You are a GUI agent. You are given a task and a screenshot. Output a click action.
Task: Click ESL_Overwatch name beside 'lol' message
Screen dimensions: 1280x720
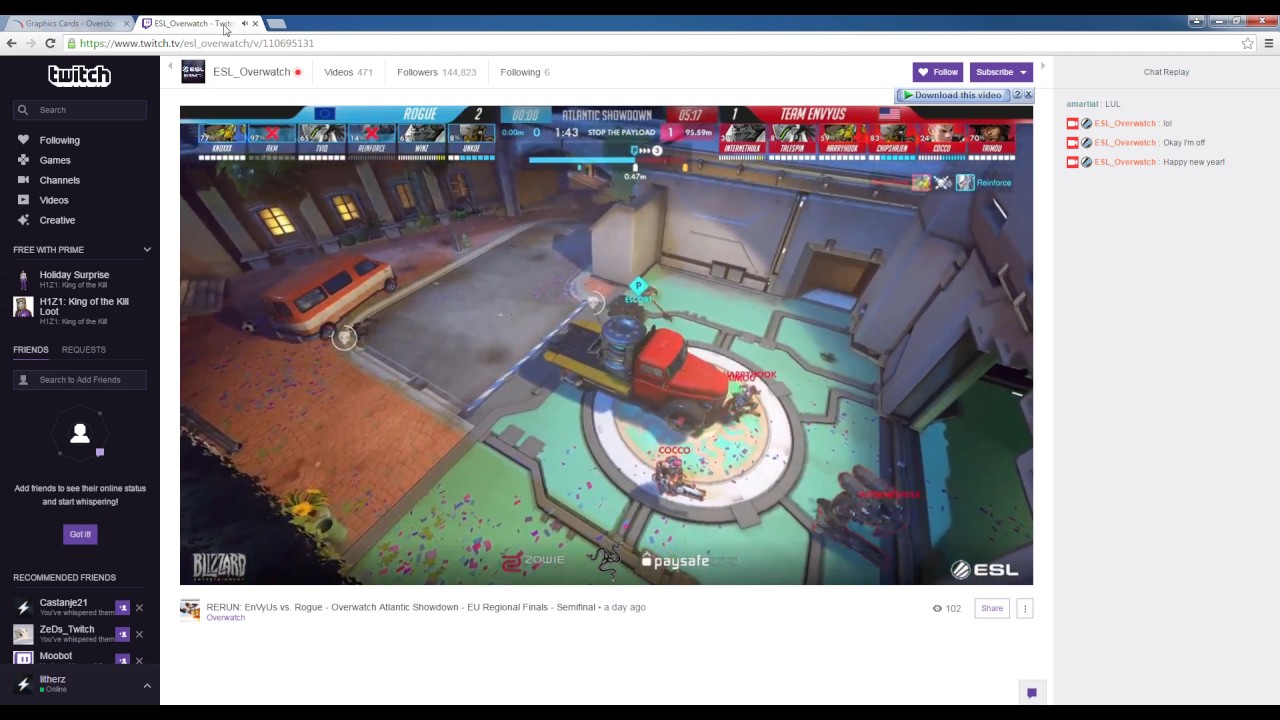pos(1125,124)
